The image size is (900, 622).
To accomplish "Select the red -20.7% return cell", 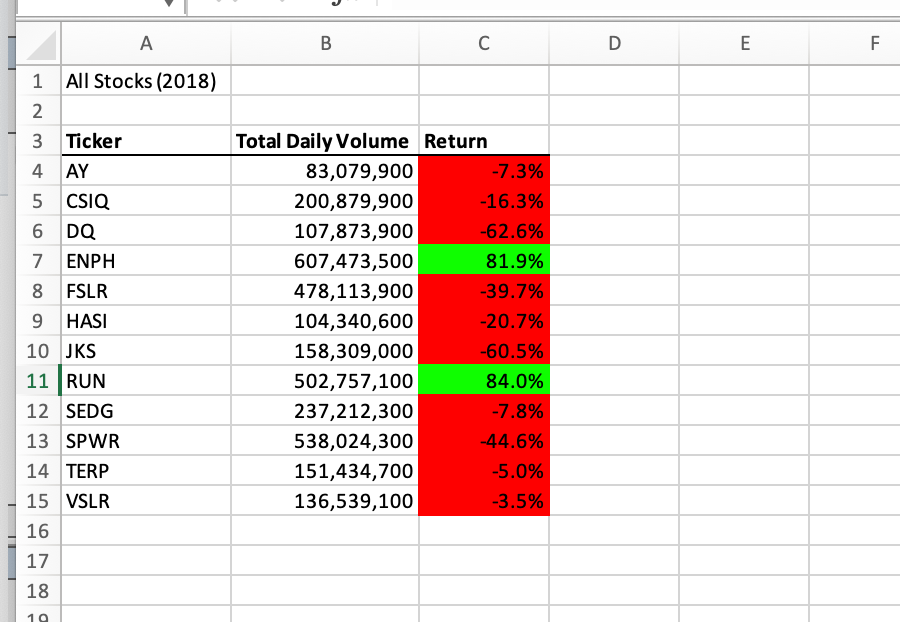I will point(484,321).
